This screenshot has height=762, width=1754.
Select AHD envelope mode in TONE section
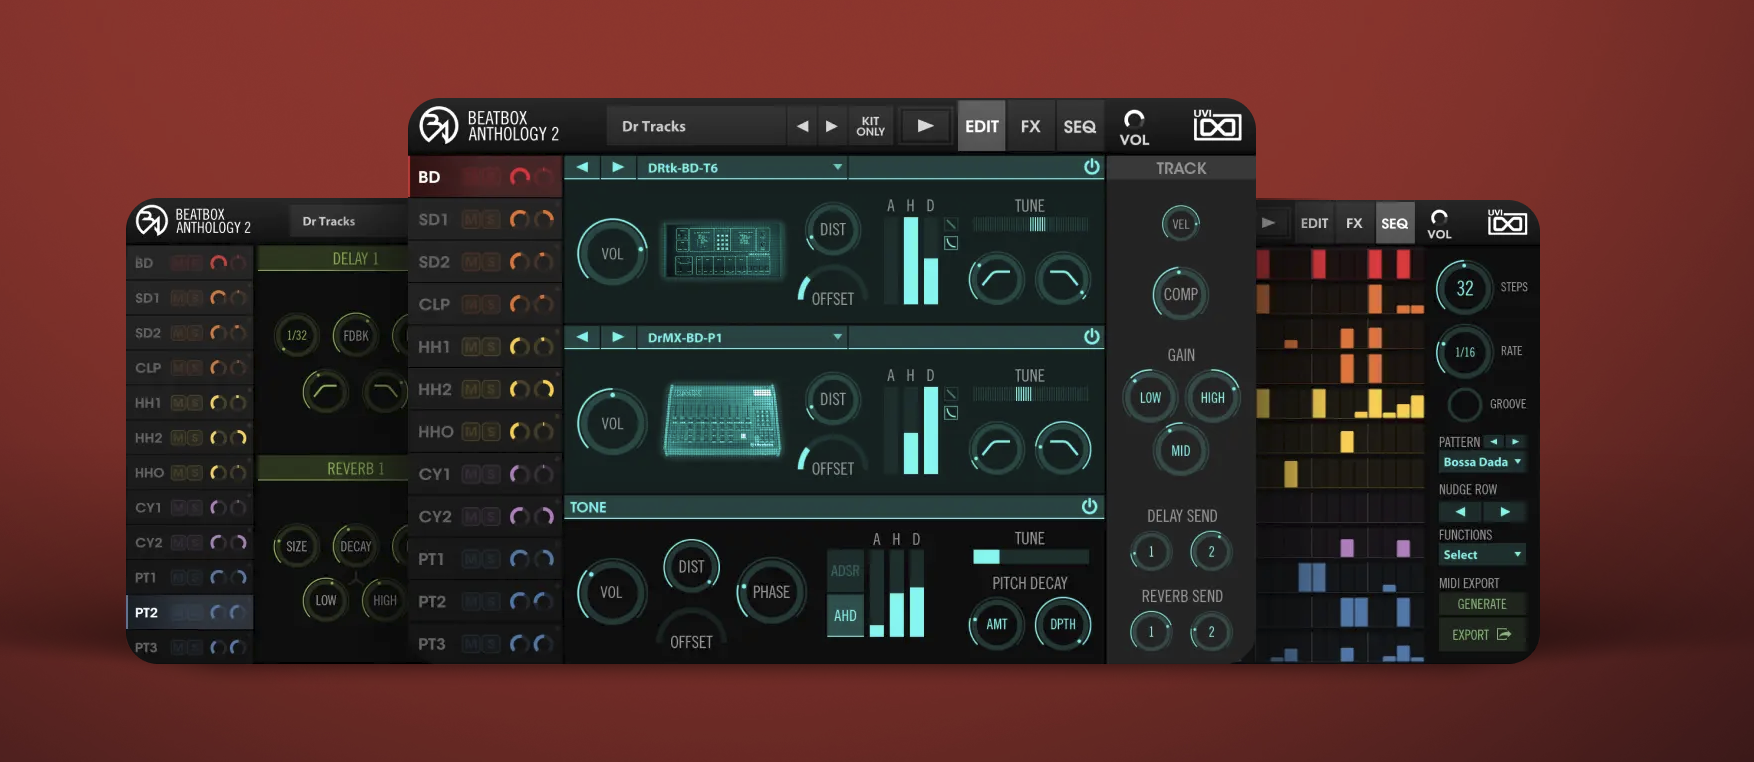tap(845, 615)
